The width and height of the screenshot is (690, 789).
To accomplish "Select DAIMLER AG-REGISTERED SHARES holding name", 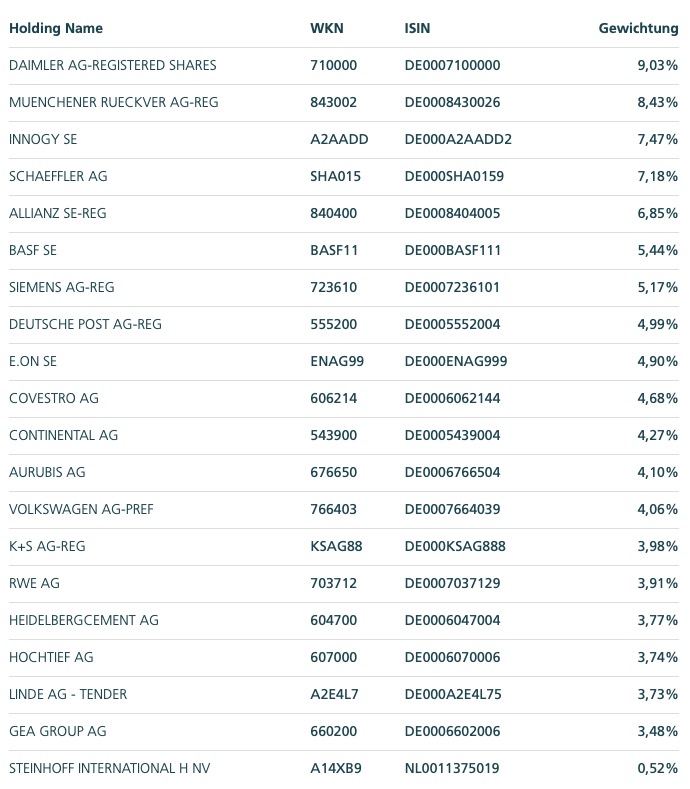I will click(x=113, y=65).
